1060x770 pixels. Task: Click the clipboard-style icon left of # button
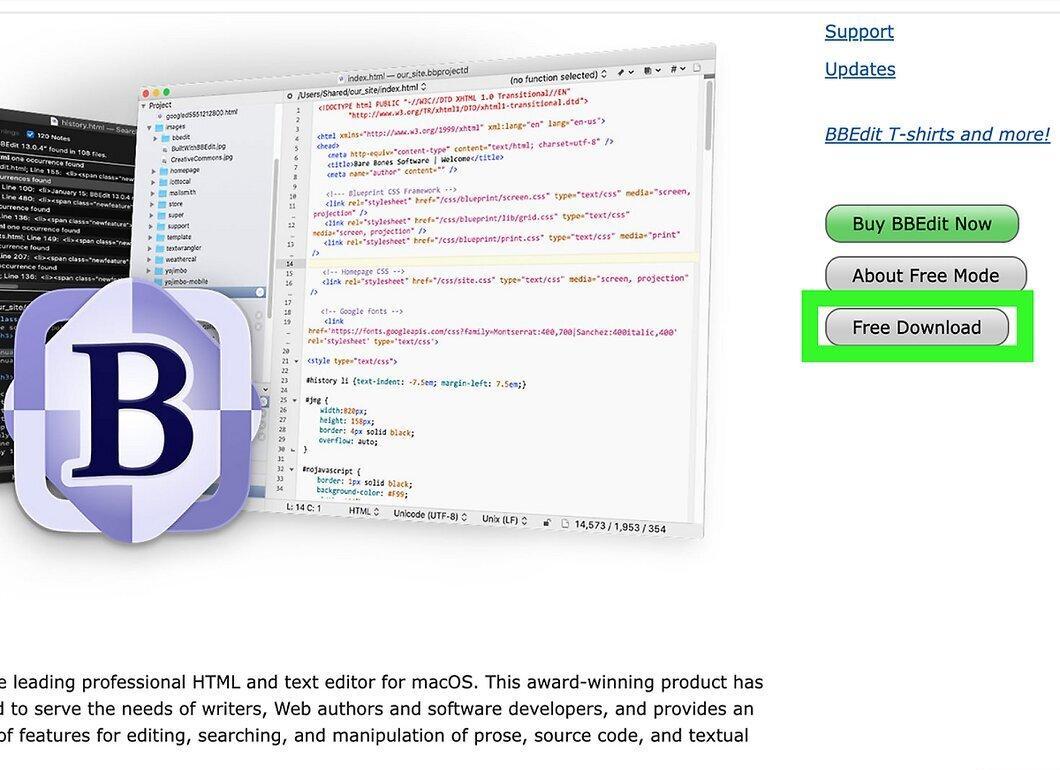point(648,70)
